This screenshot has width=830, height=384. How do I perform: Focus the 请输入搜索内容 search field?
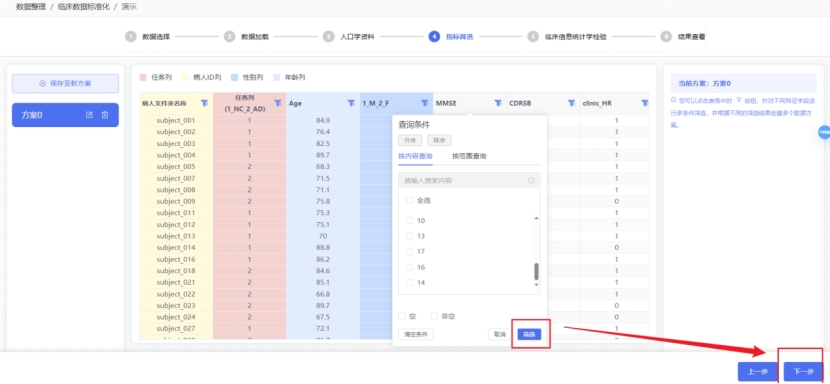pyautogui.click(x=470, y=181)
